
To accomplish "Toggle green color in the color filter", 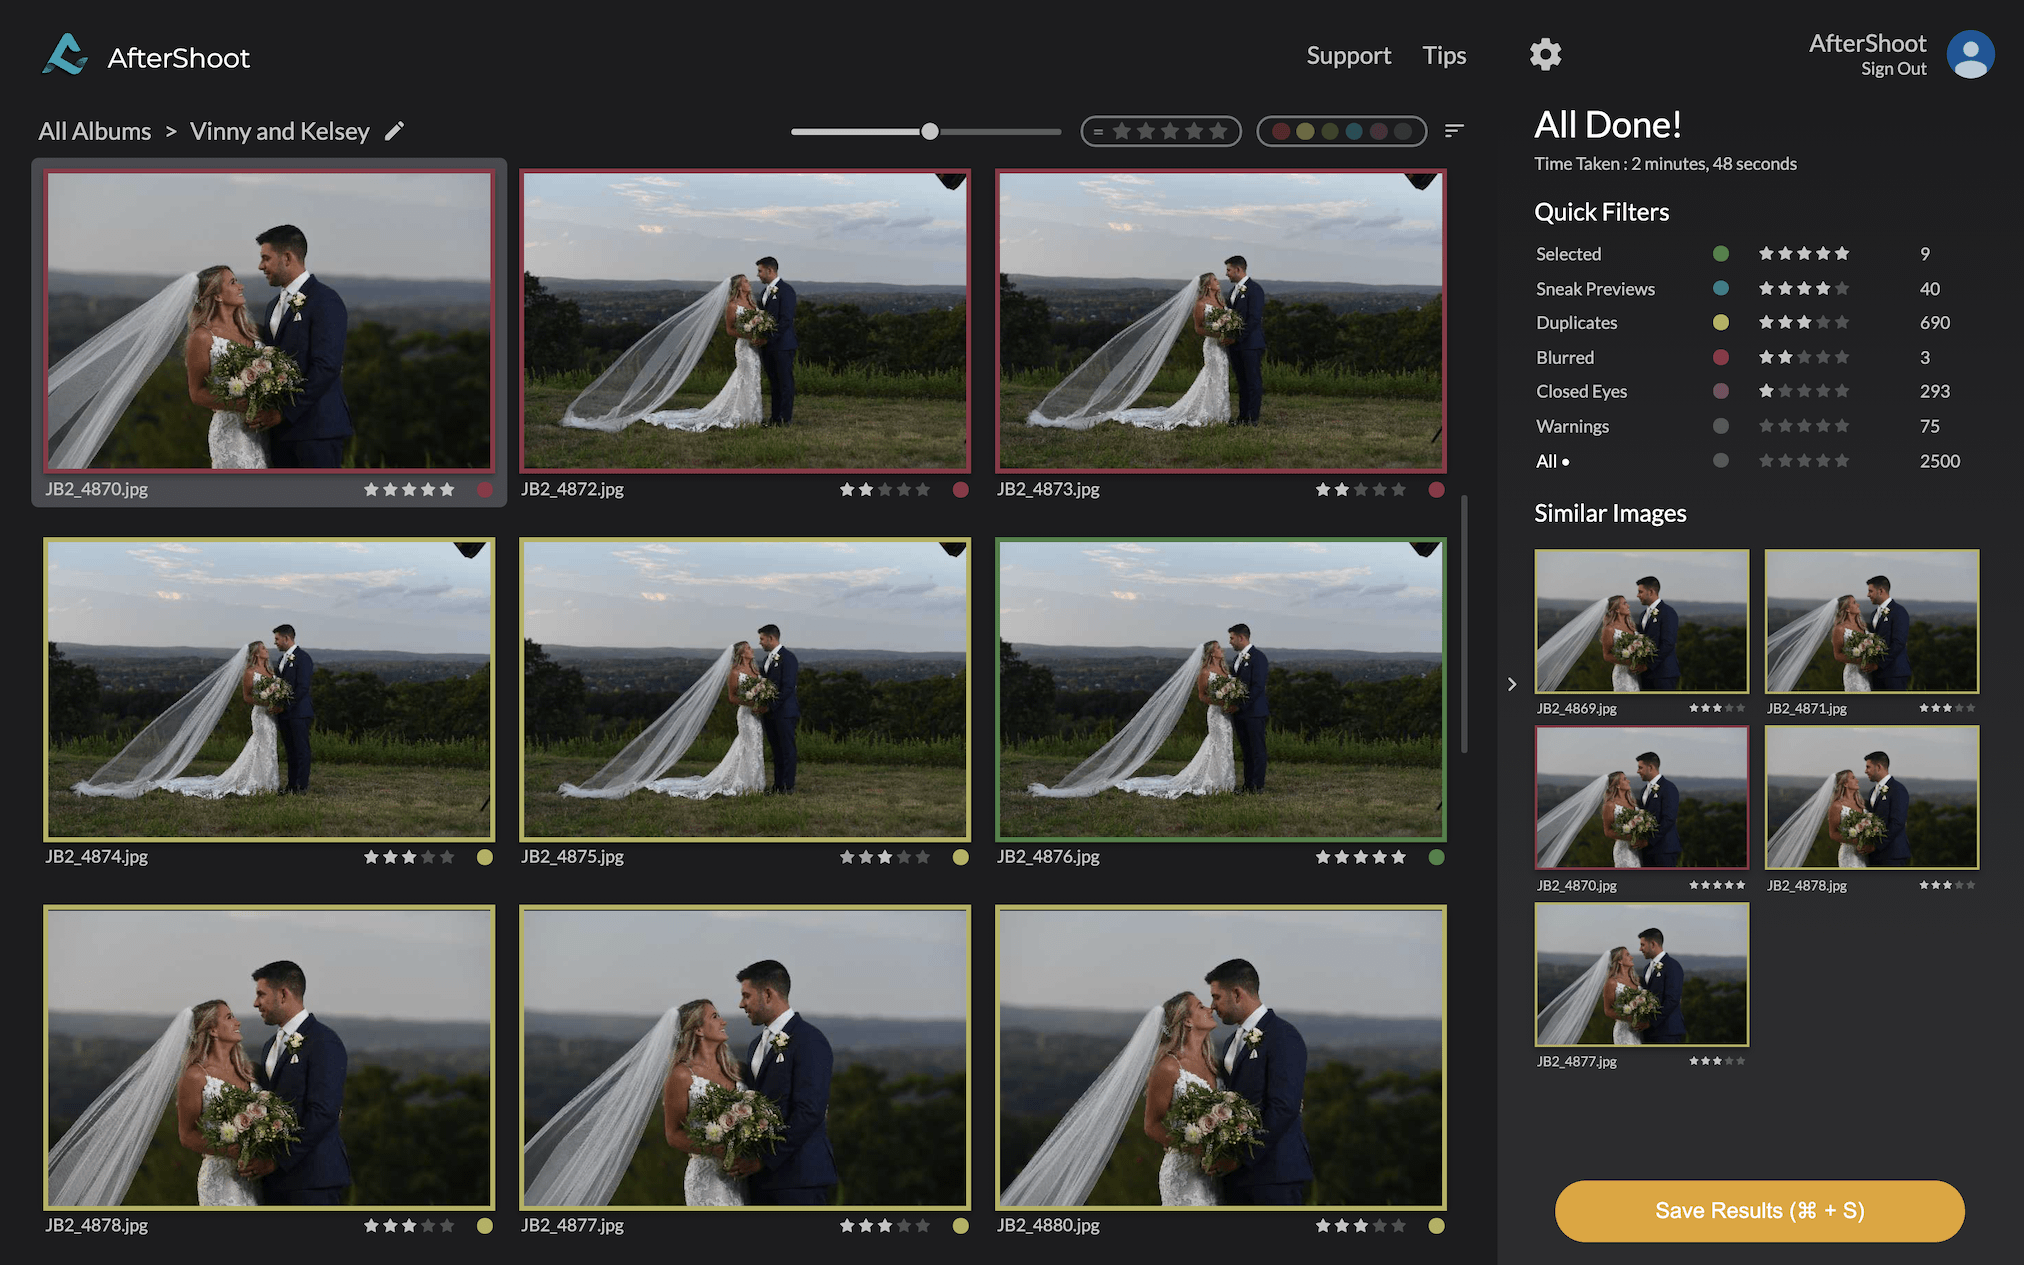I will [1330, 131].
